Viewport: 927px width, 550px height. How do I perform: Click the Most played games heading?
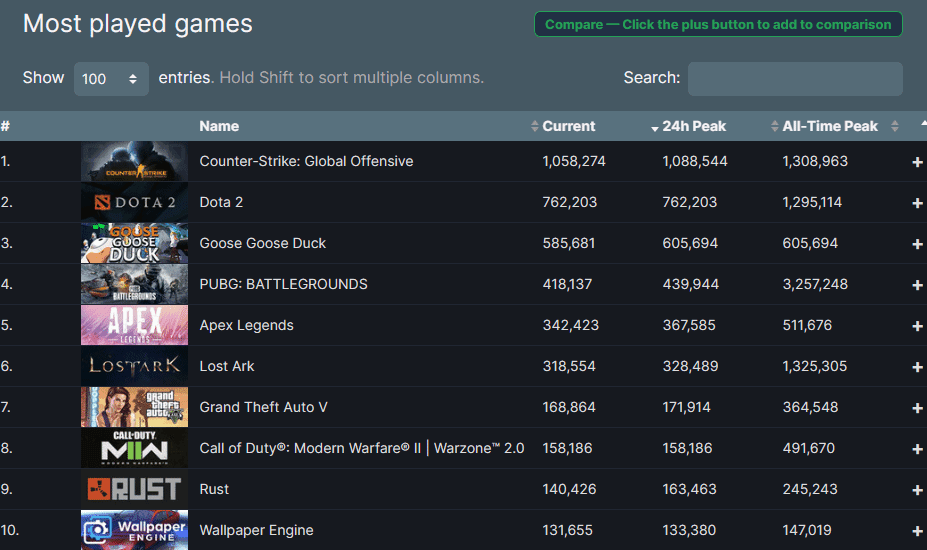138,24
